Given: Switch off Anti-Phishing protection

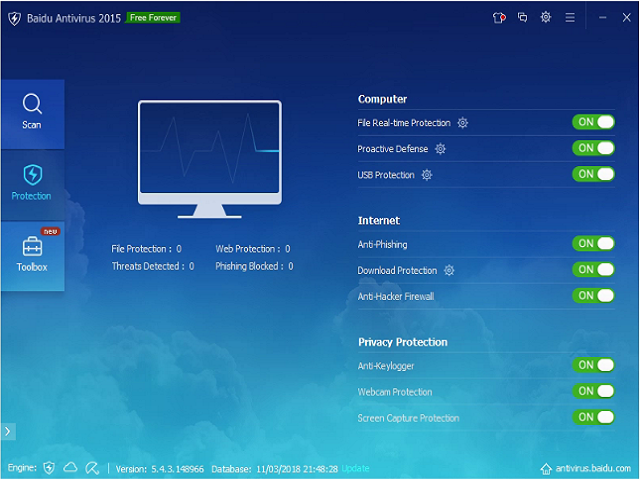Looking at the screenshot, I should (593, 244).
